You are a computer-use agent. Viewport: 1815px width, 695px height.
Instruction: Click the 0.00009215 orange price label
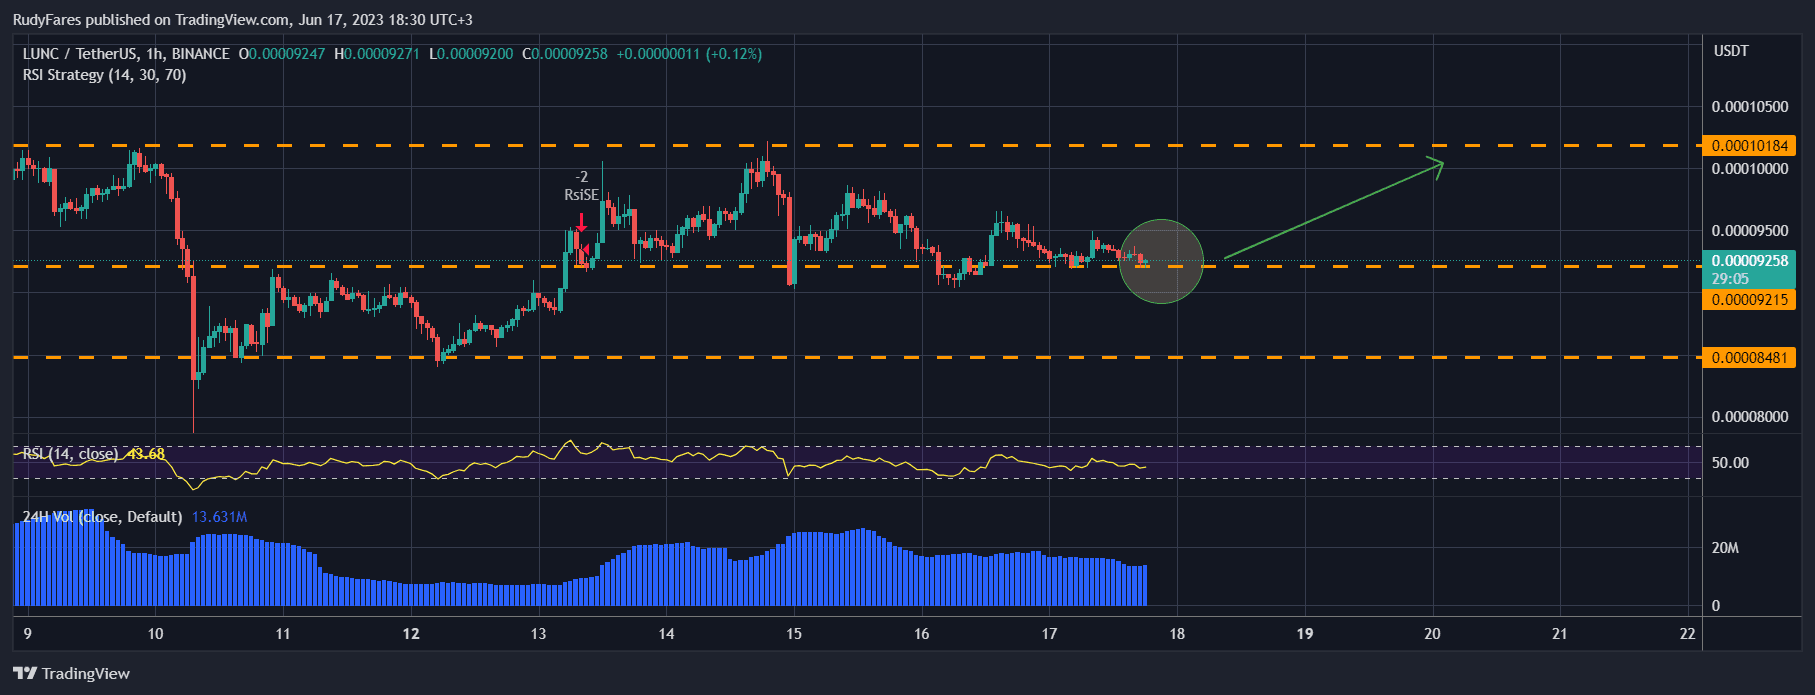click(x=1749, y=300)
